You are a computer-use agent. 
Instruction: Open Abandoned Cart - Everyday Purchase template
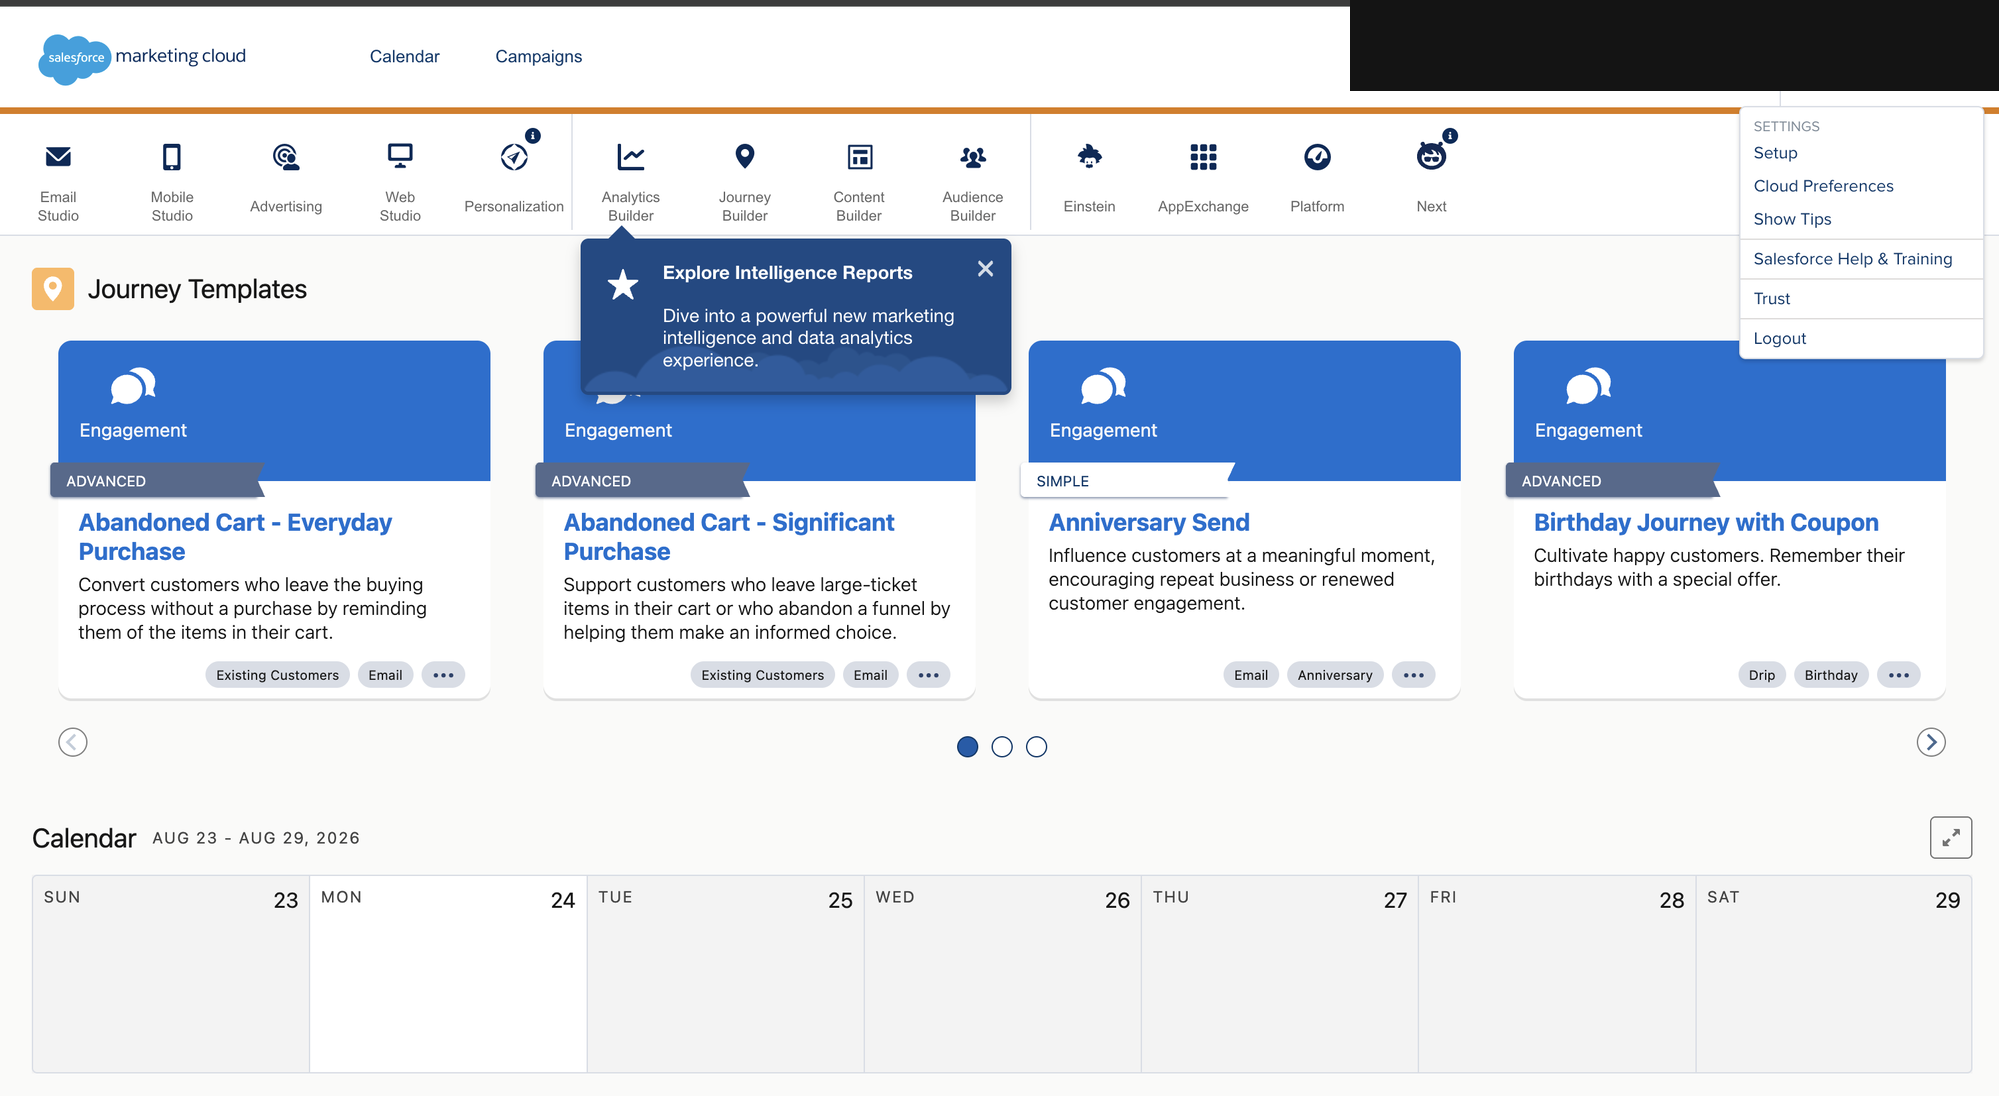(235, 537)
